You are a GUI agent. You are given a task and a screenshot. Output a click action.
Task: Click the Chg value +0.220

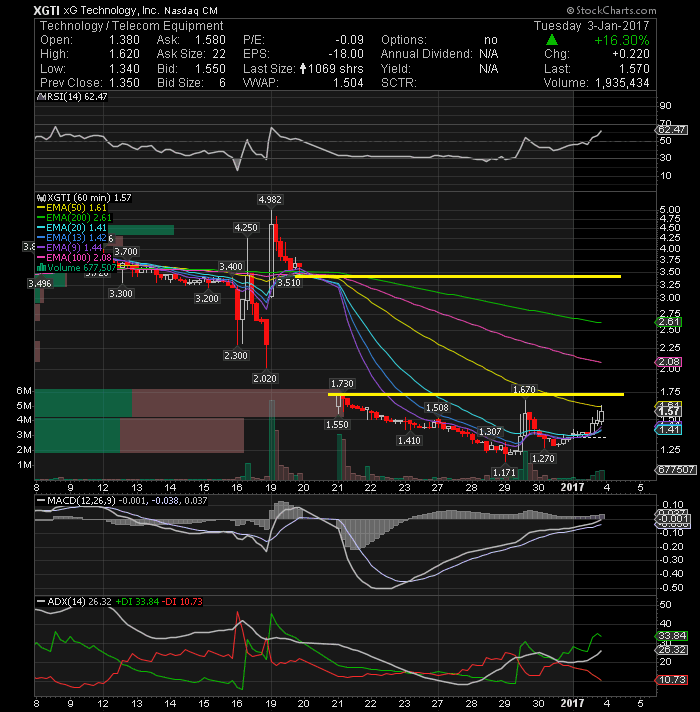[x=631, y=54]
